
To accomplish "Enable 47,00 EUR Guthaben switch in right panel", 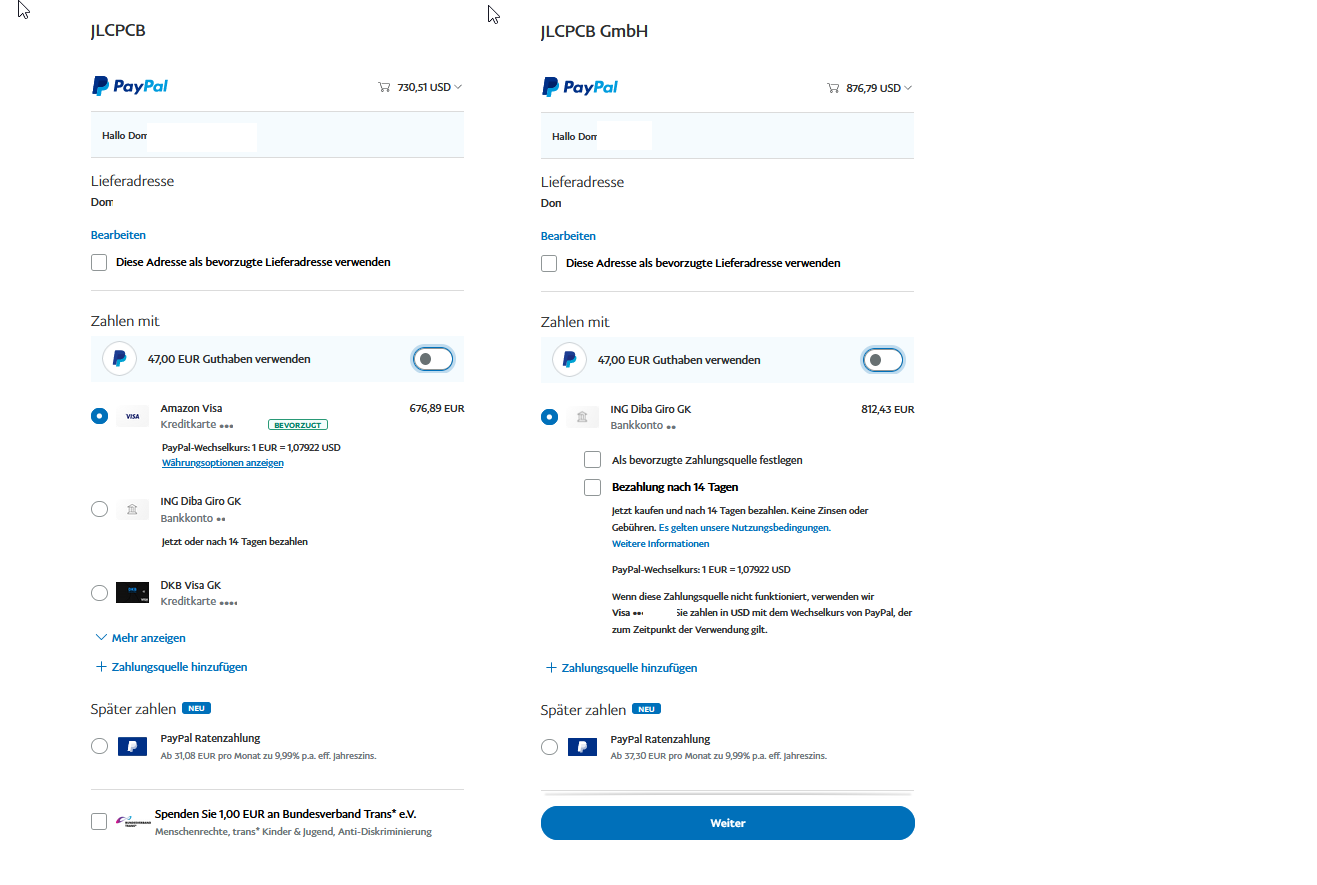I will 883,360.
